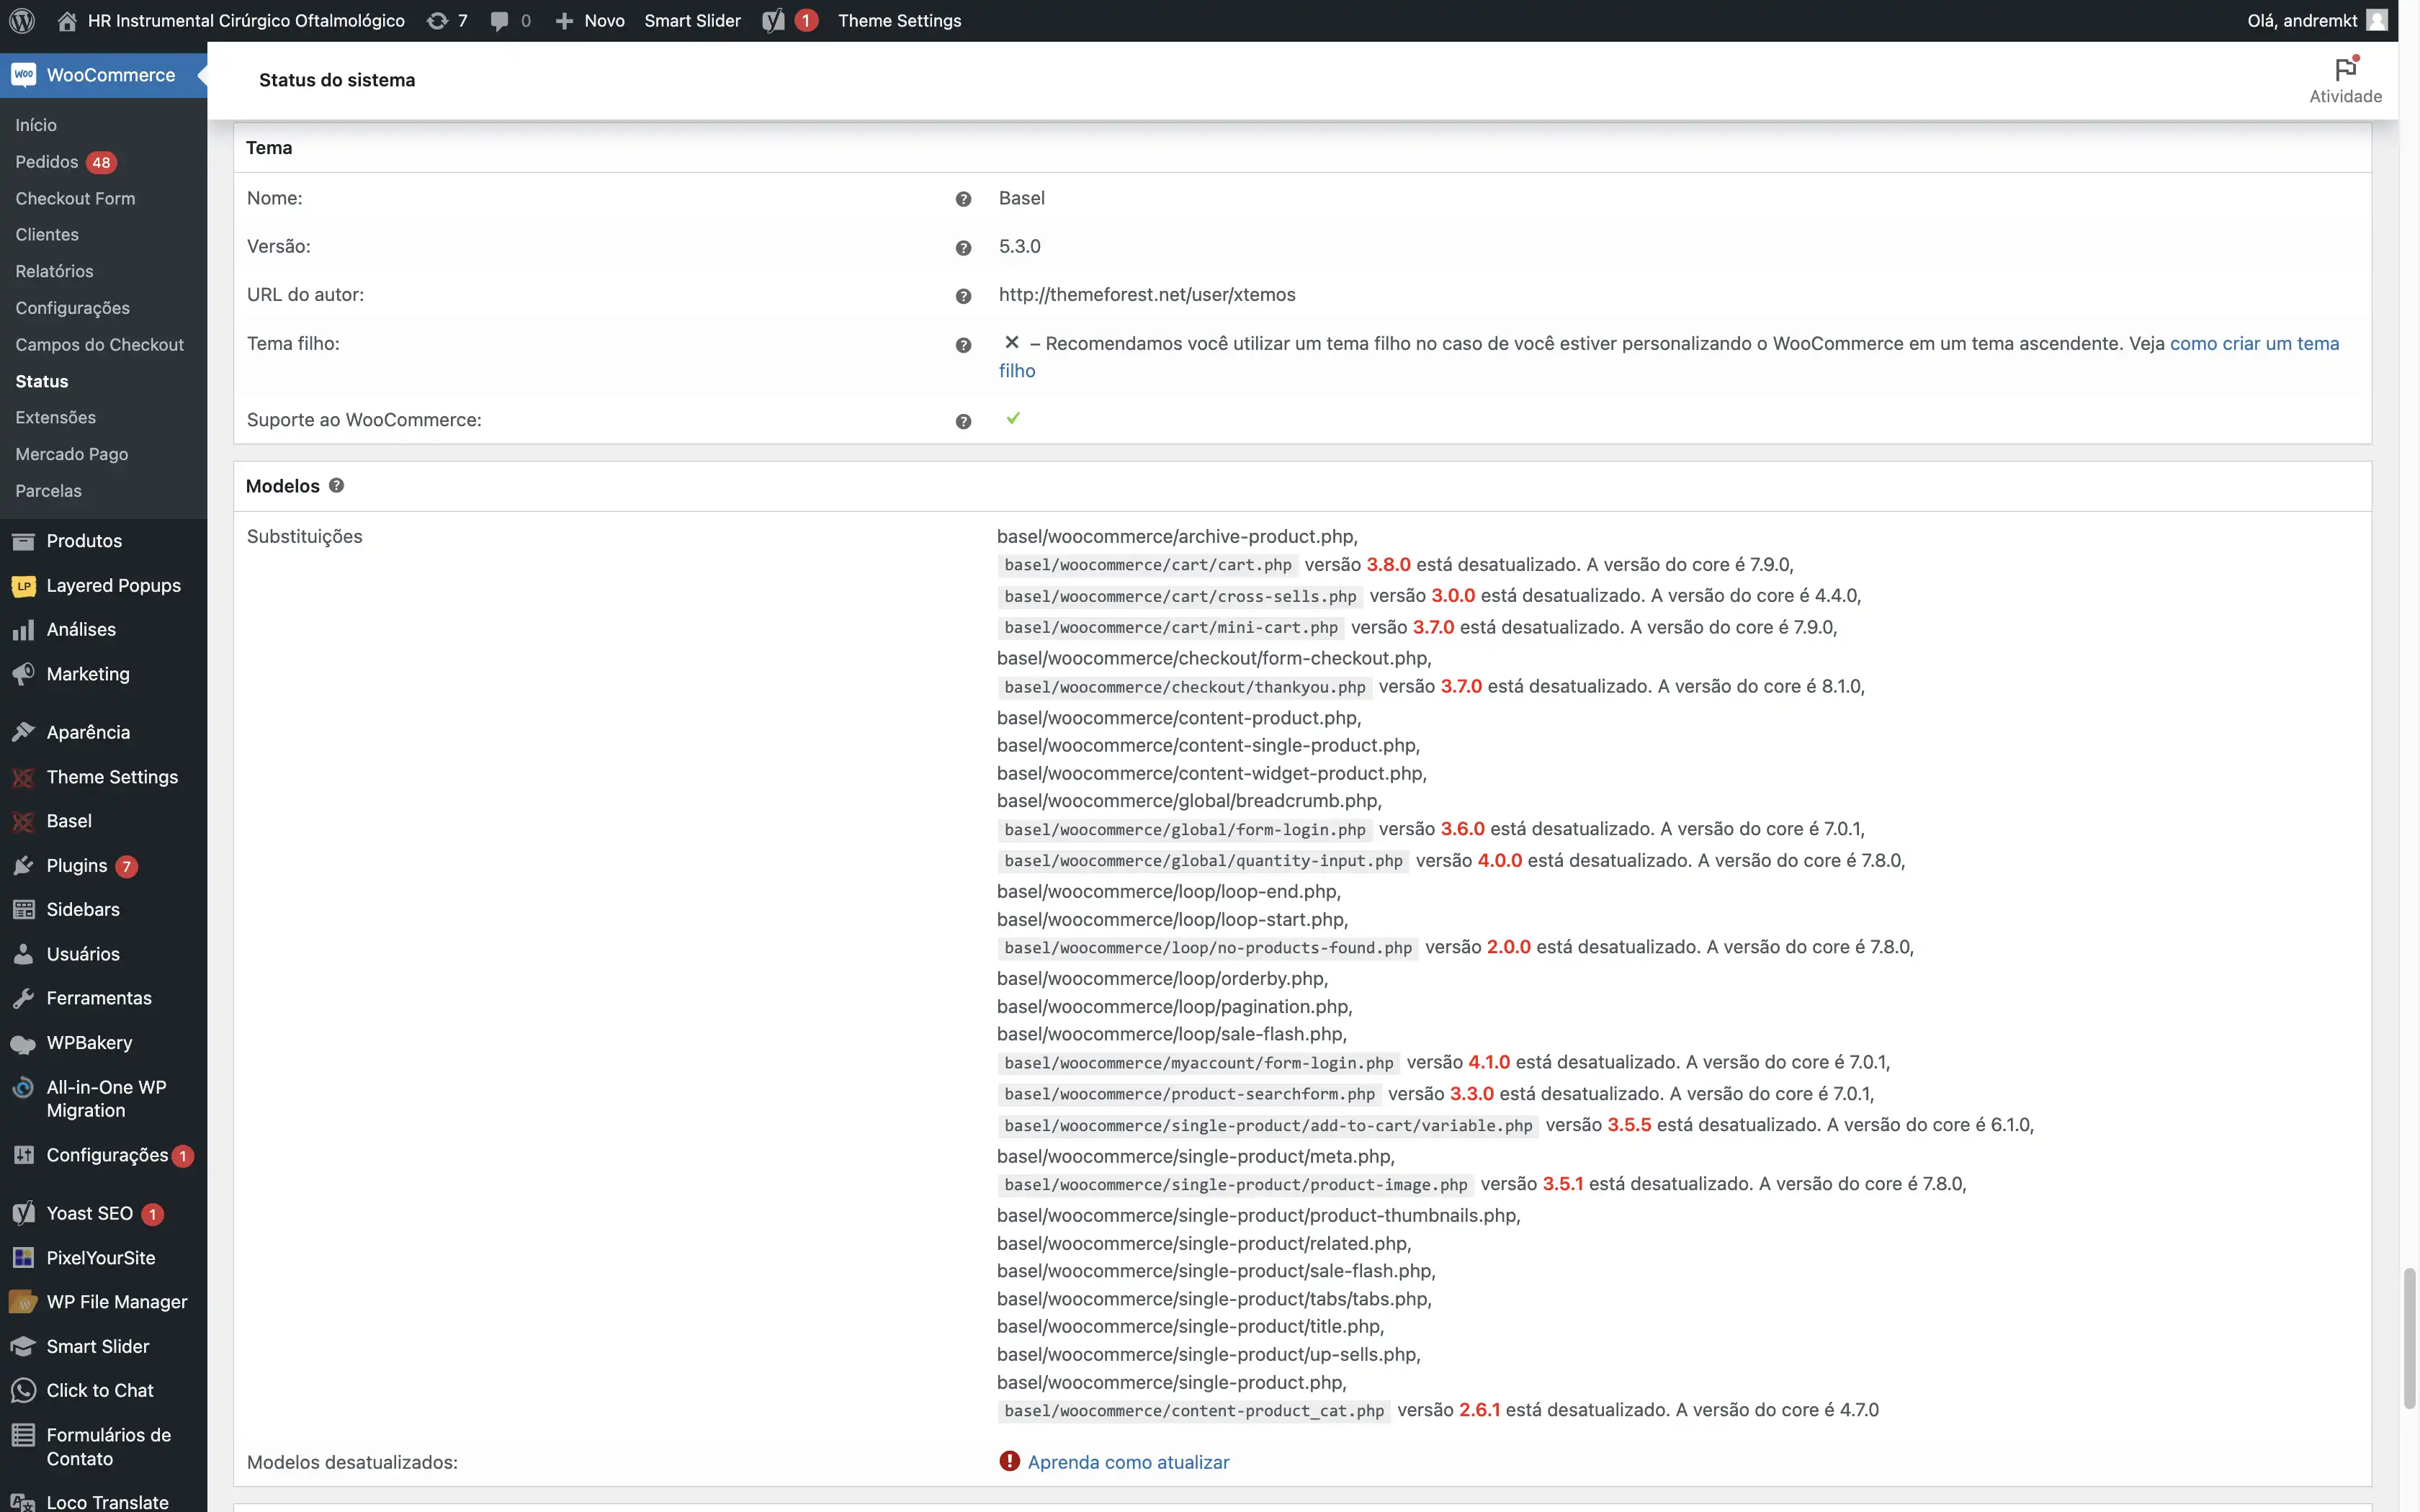
Task: Click 'Aprenda como atualizar' link
Action: coord(1128,1462)
